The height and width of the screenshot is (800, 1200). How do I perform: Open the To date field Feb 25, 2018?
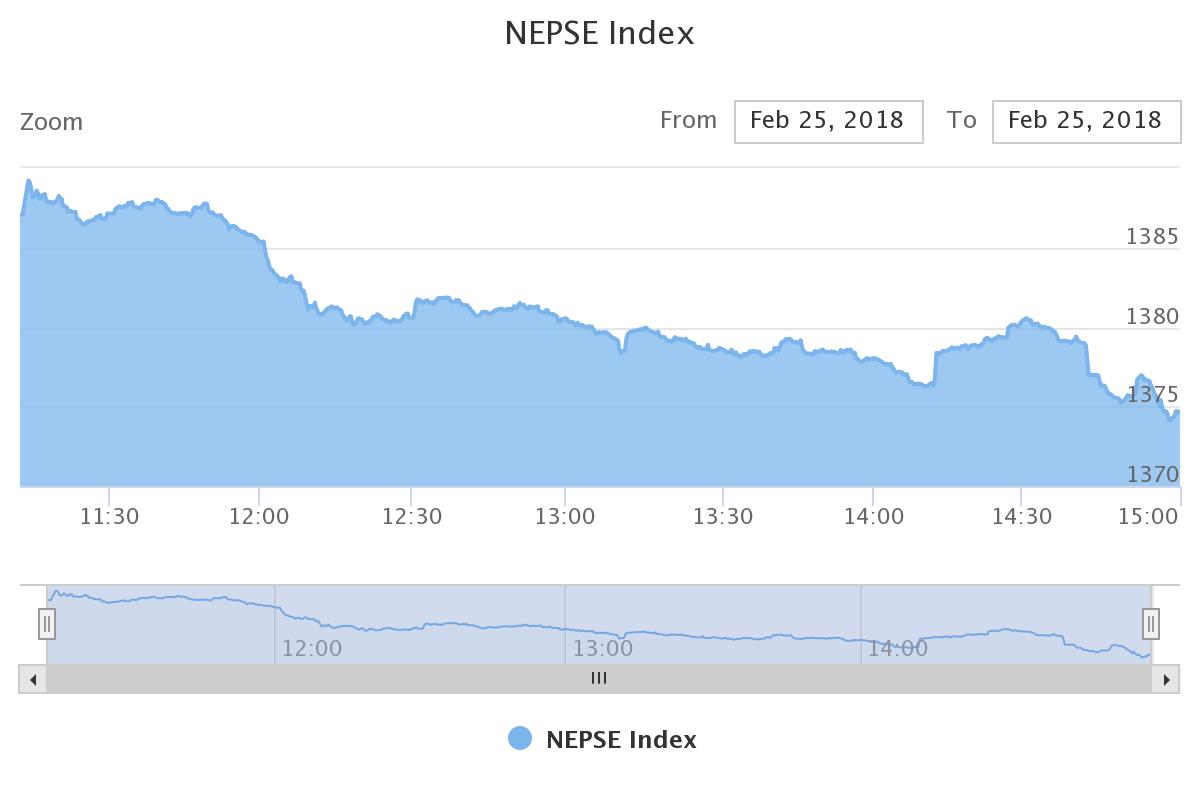(1086, 121)
